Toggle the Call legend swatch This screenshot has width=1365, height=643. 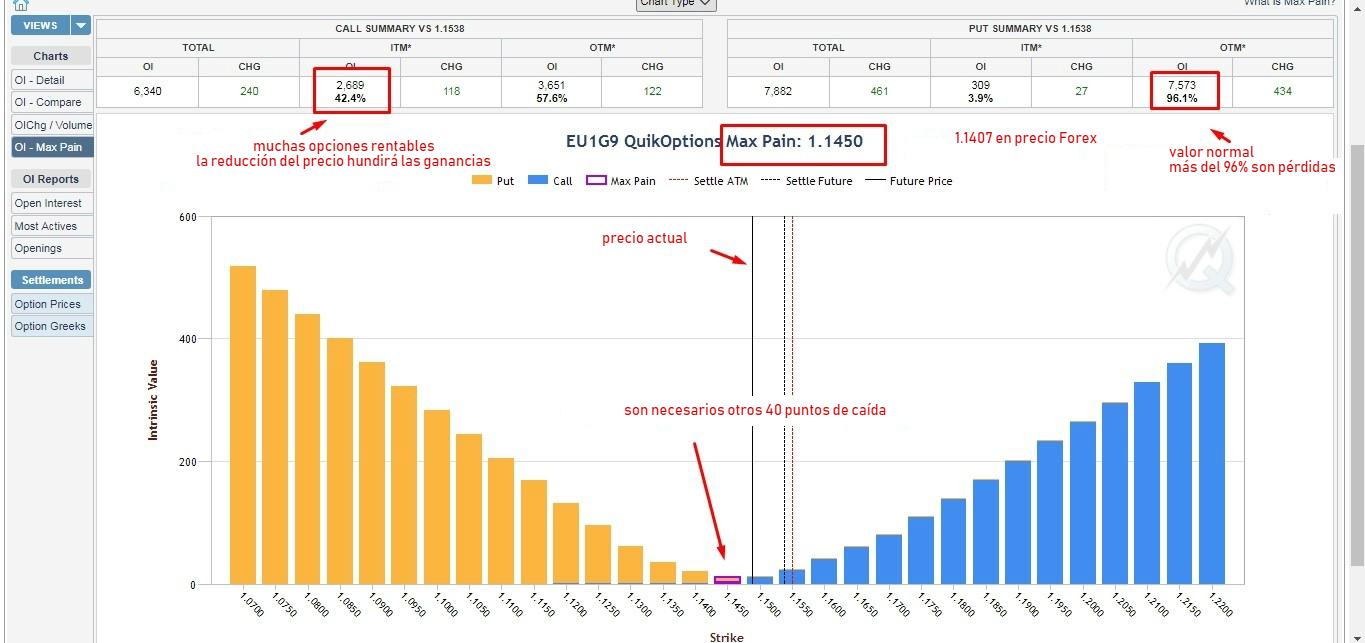point(537,181)
